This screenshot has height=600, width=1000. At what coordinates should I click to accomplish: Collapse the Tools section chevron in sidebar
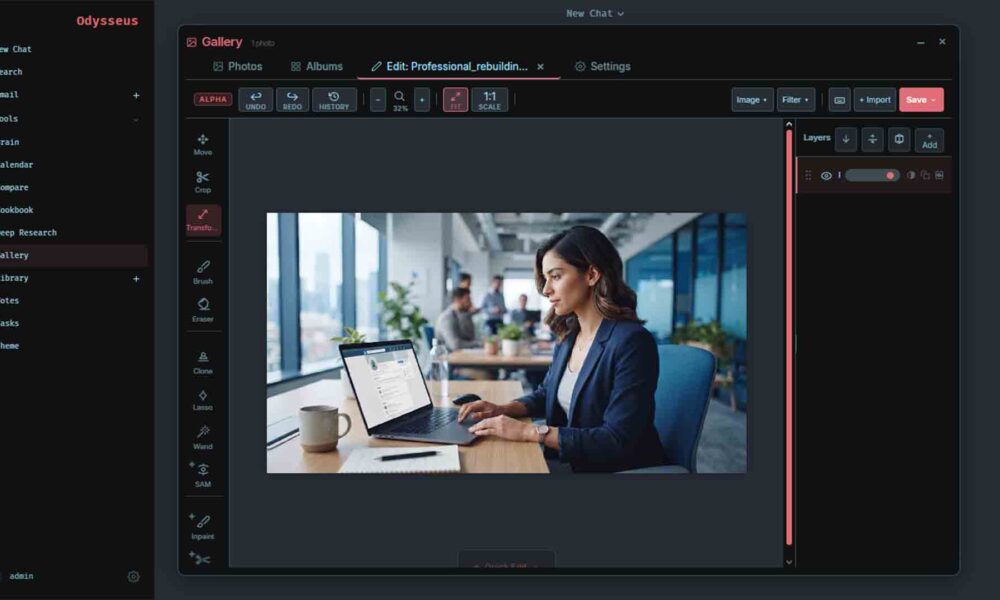[x=136, y=119]
